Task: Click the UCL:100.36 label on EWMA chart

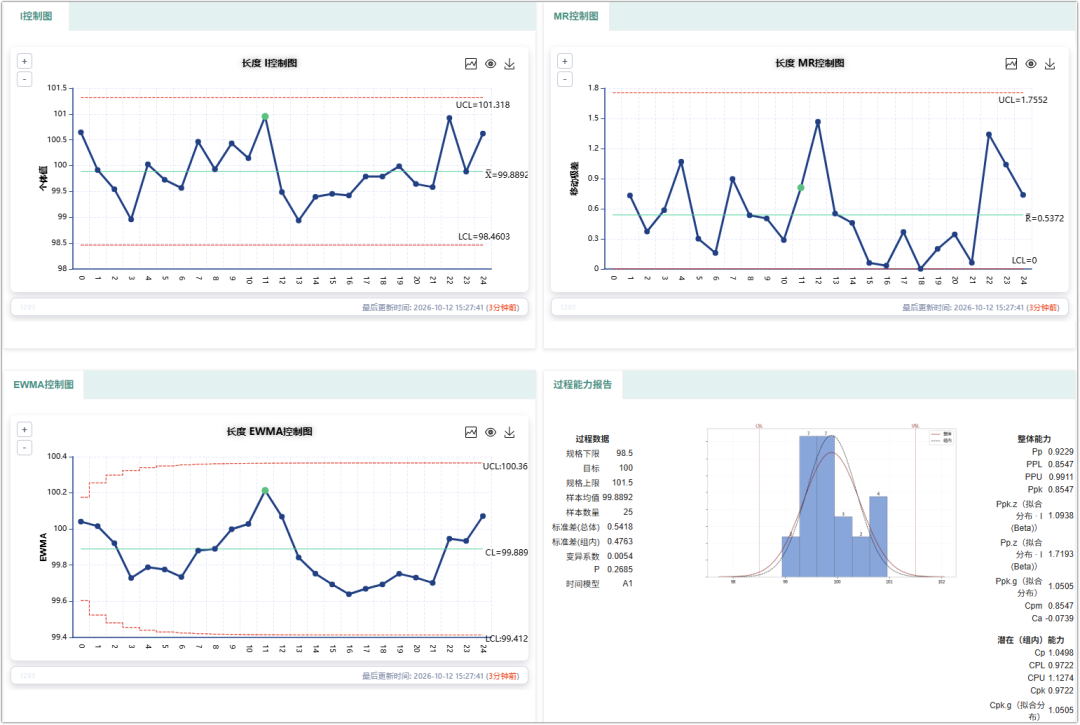Action: coord(505,466)
